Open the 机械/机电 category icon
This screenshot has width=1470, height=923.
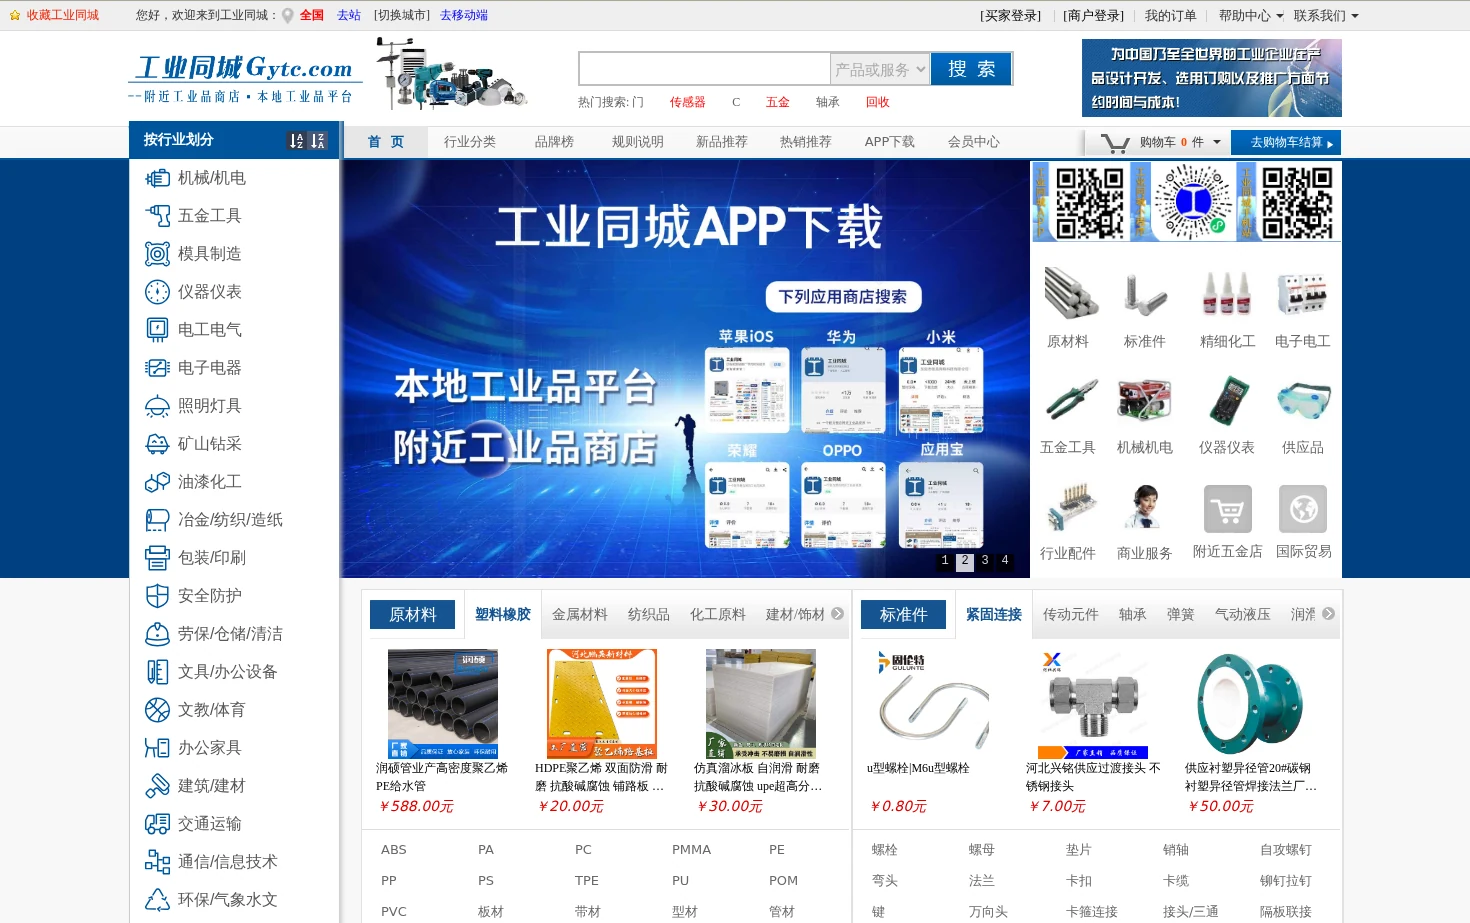[x=157, y=178]
